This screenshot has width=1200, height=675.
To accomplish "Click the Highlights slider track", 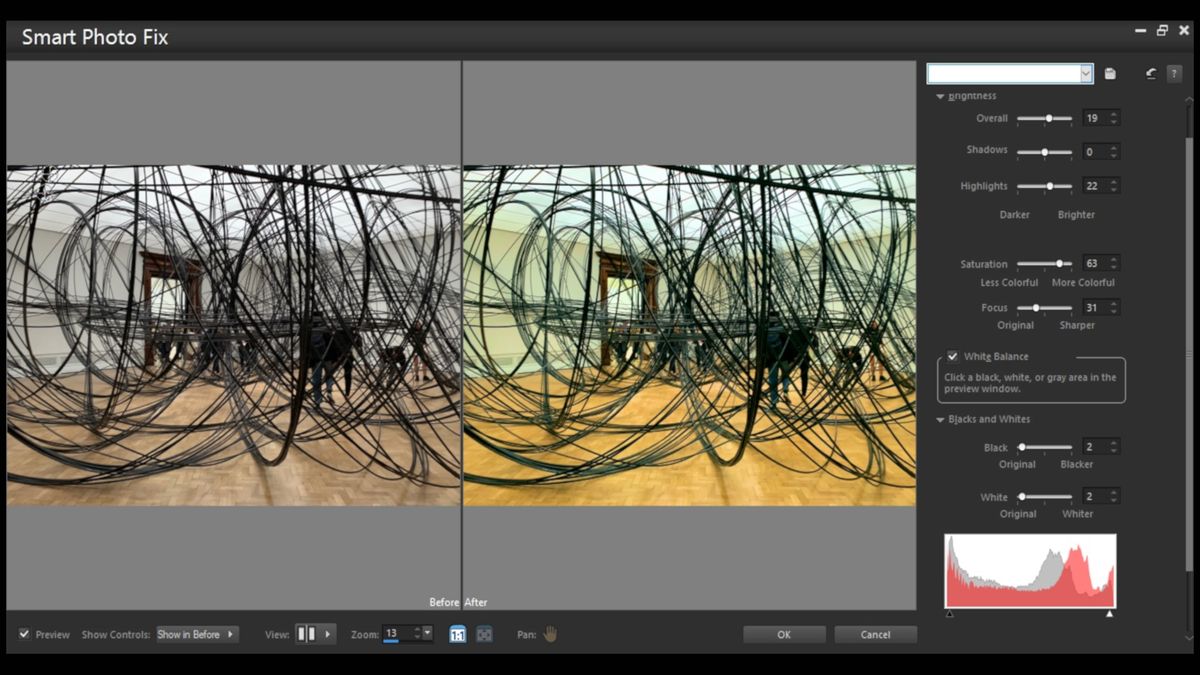I will 1044,186.
